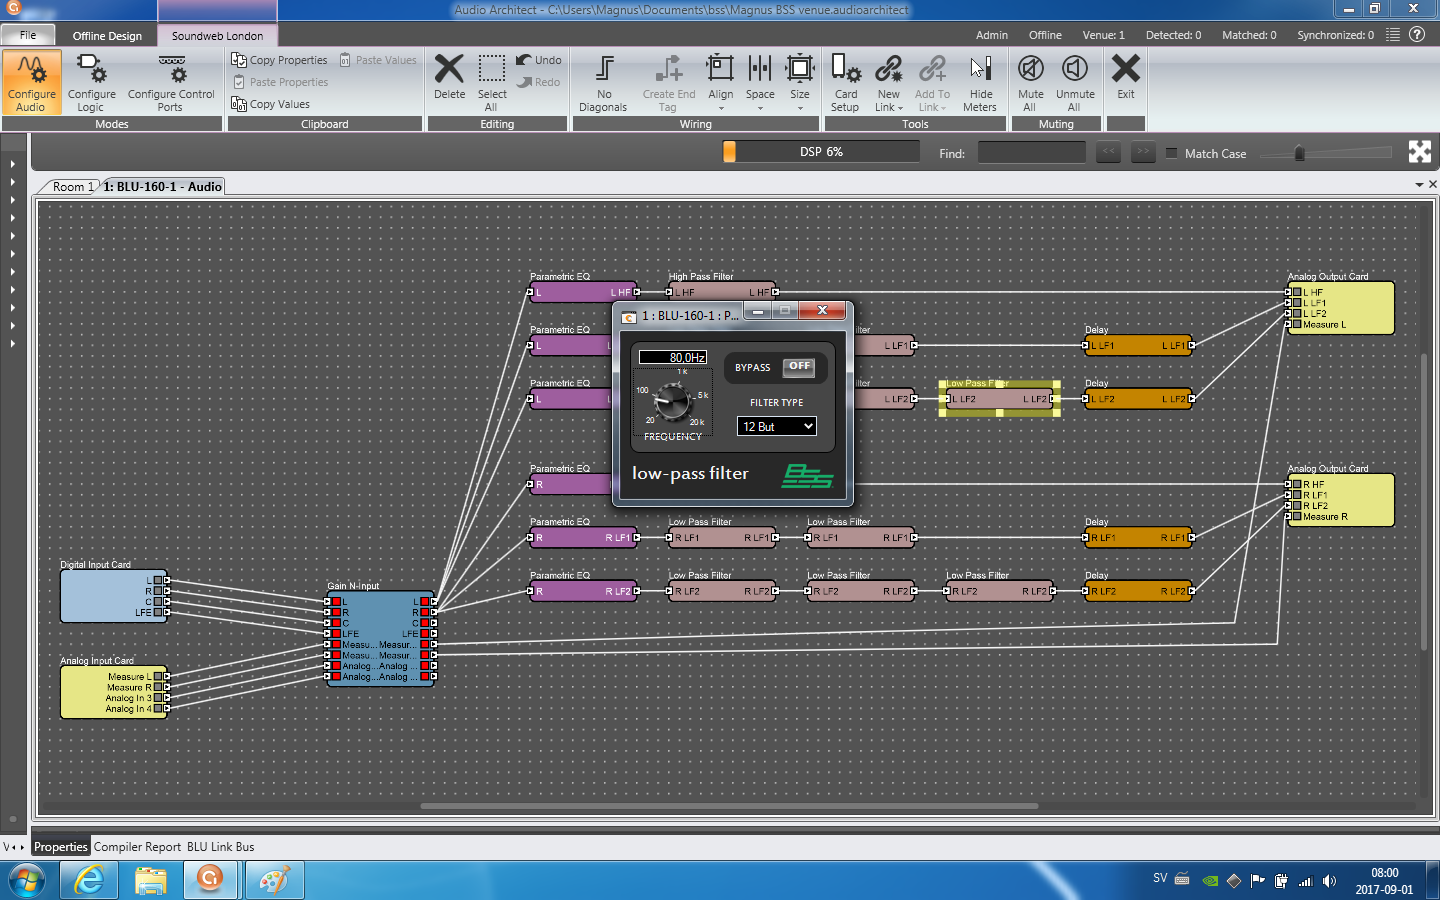1440x900 pixels.
Task: Click Mute All
Action: (1030, 82)
